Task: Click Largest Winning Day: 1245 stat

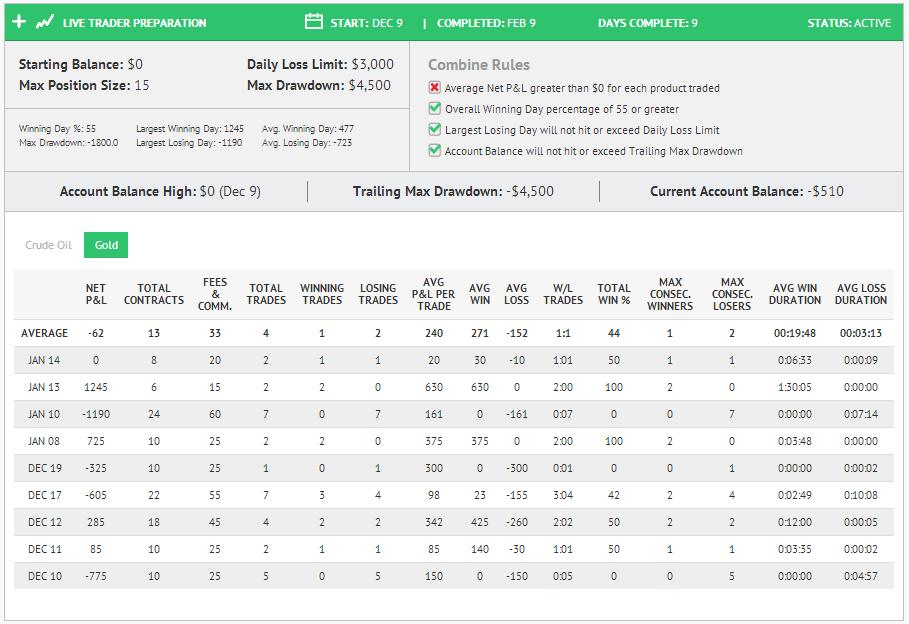Action: point(190,129)
